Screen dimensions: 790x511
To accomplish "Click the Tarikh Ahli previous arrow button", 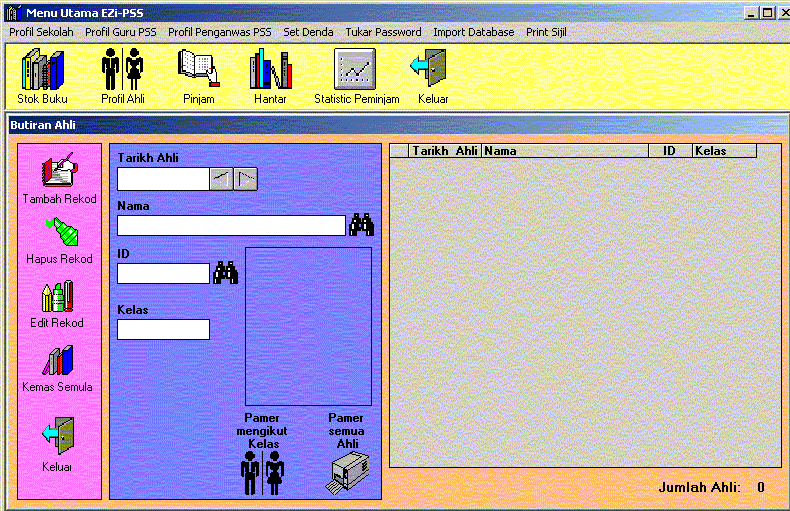I will pyautogui.click(x=221, y=179).
